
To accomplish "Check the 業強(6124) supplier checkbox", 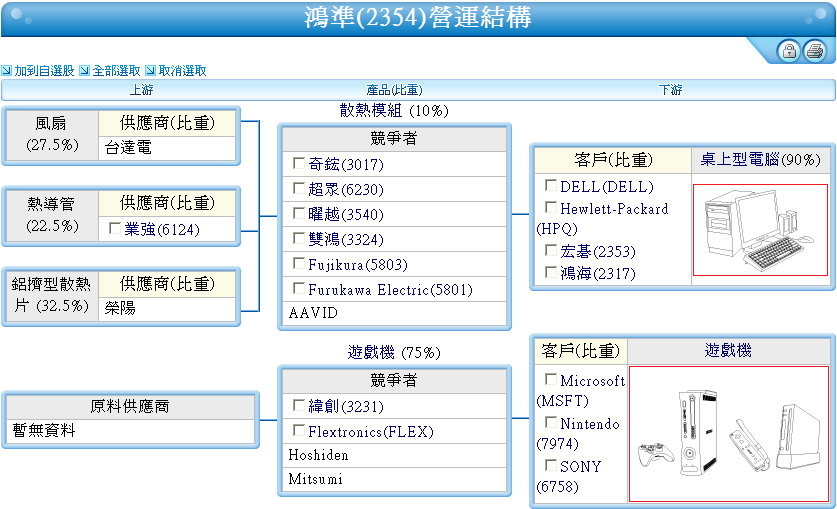I will 114,228.
